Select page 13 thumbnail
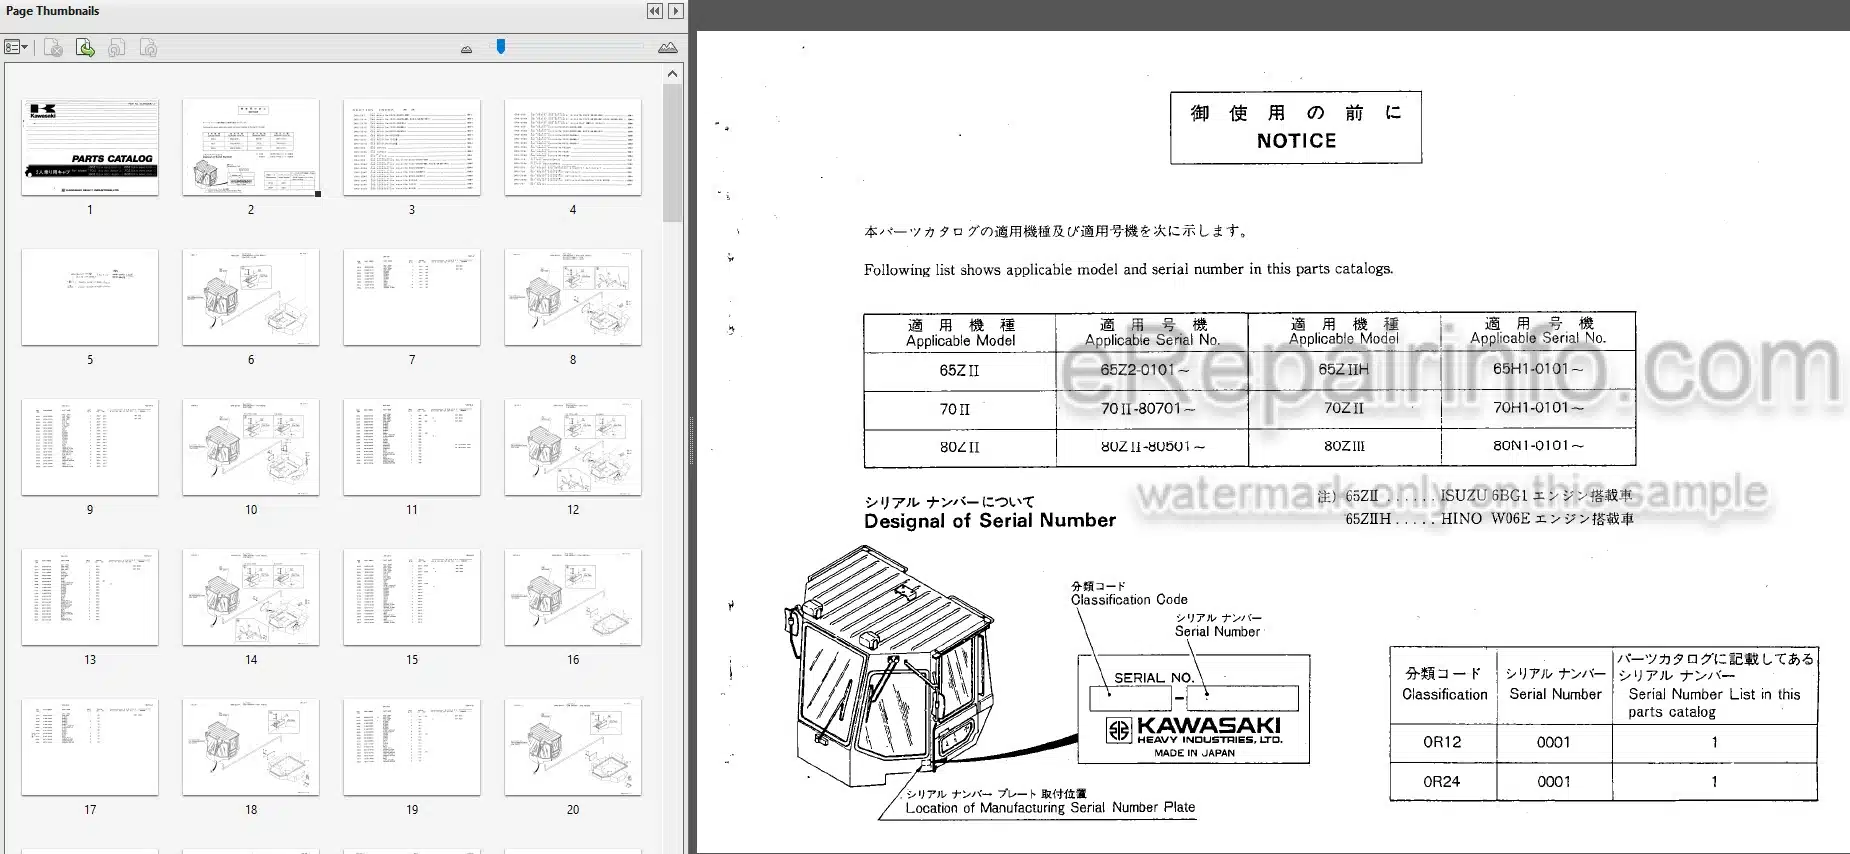The image size is (1850, 854). pyautogui.click(x=90, y=597)
